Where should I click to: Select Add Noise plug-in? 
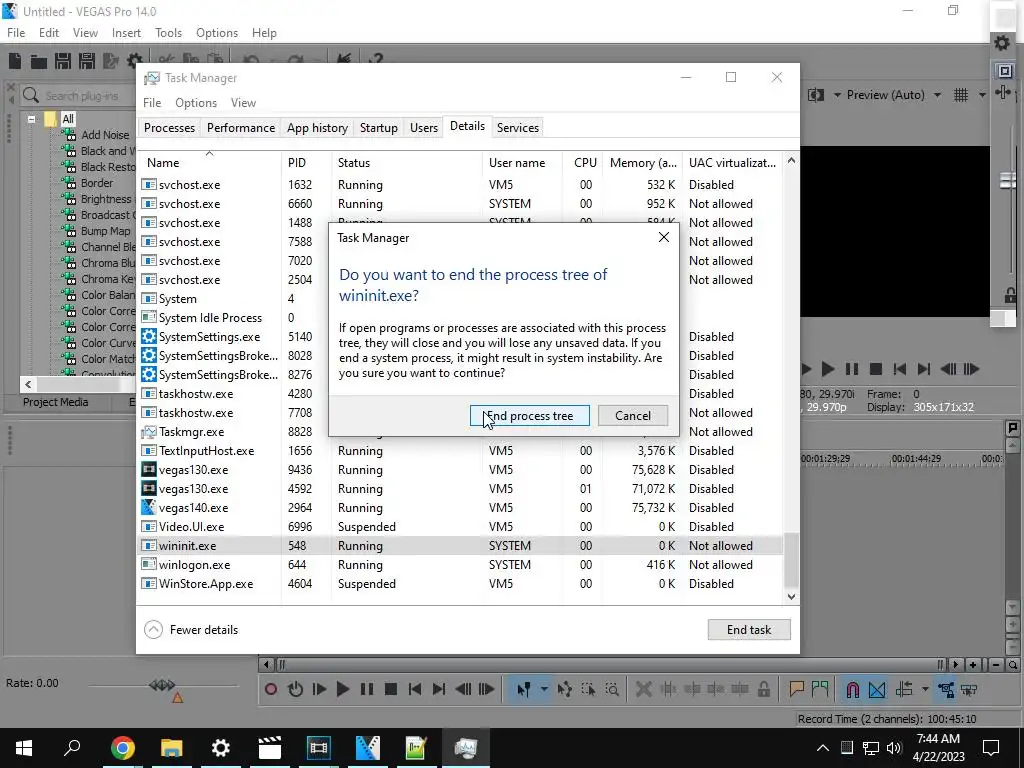(x=105, y=135)
